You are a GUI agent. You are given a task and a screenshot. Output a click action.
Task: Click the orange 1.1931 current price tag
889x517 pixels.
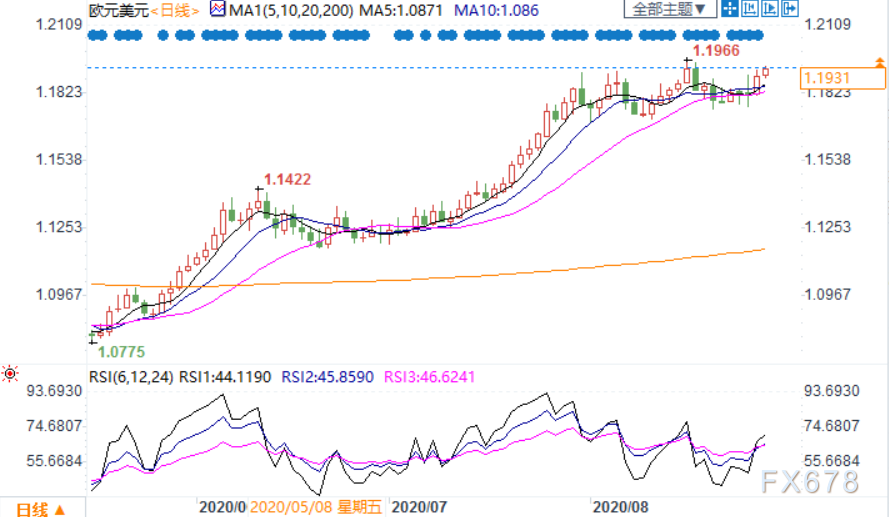click(x=843, y=78)
